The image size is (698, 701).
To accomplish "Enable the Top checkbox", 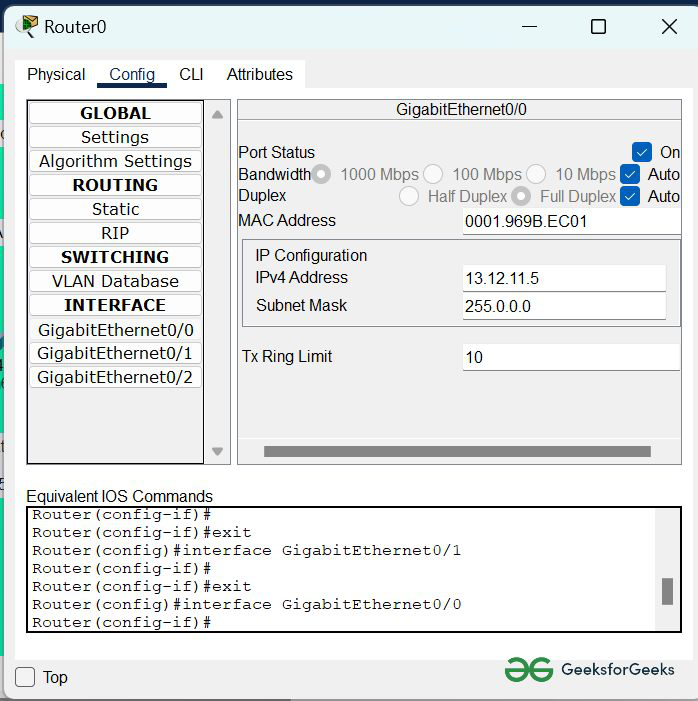I will [25, 677].
